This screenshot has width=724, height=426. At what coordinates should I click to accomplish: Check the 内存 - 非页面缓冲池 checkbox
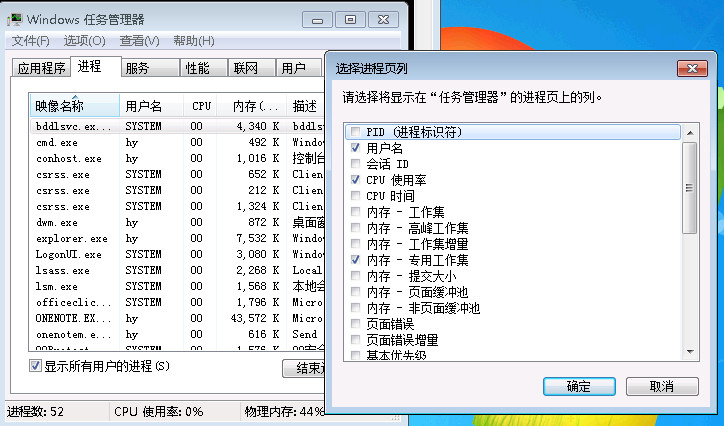pyautogui.click(x=355, y=308)
